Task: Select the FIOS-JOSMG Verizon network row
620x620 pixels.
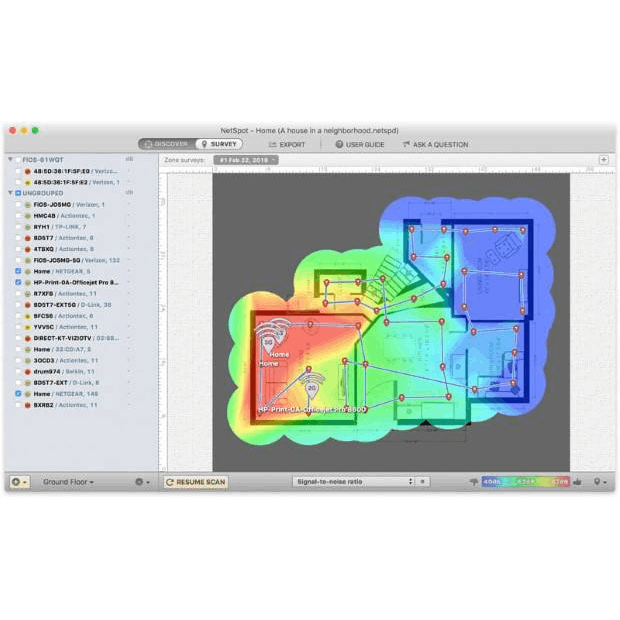Action: [79, 205]
